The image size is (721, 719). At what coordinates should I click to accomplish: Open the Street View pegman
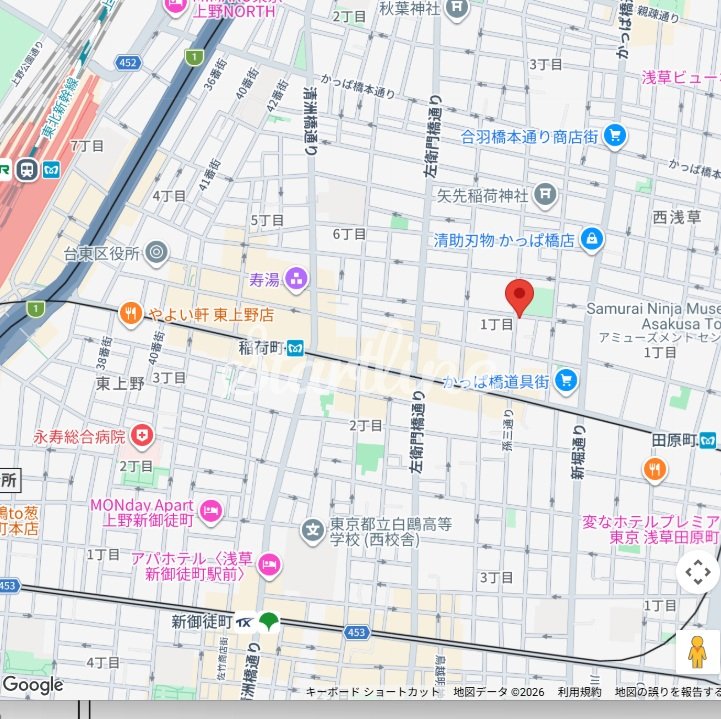(x=697, y=651)
